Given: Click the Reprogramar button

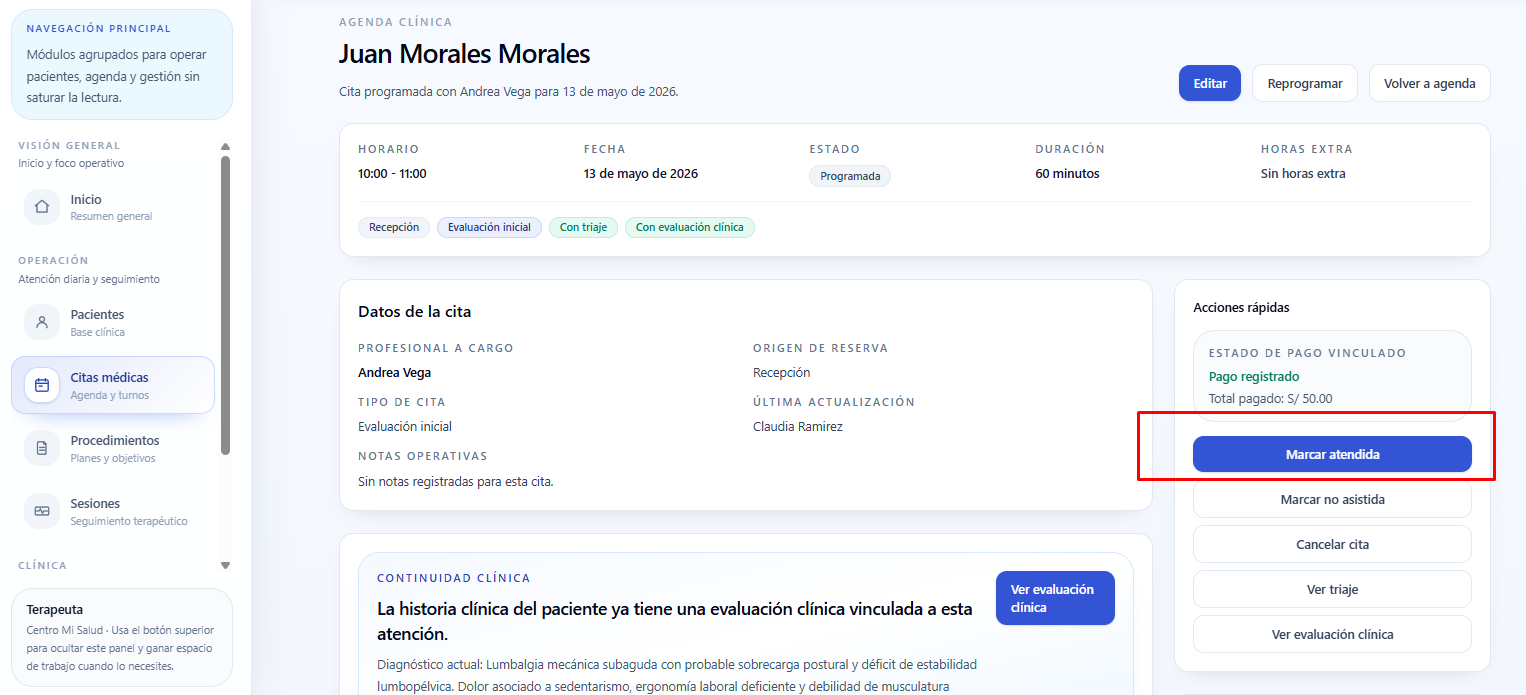Looking at the screenshot, I should click(x=1305, y=84).
